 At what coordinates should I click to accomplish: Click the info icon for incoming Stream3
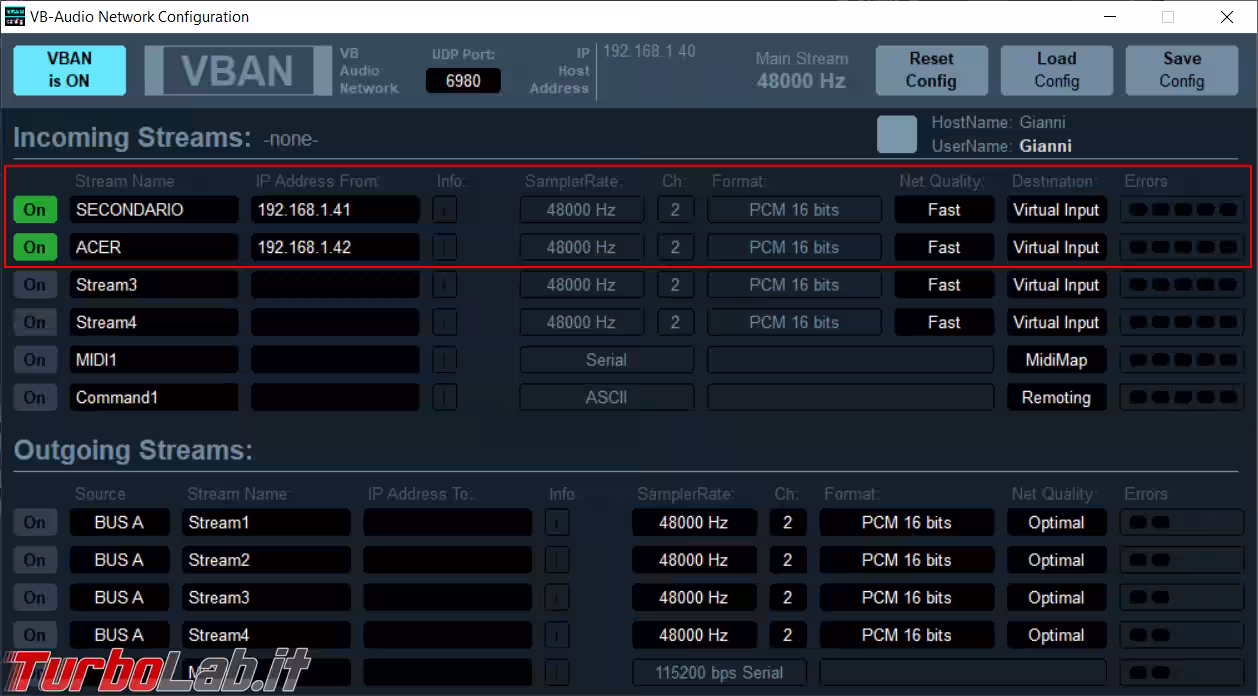[x=444, y=285]
